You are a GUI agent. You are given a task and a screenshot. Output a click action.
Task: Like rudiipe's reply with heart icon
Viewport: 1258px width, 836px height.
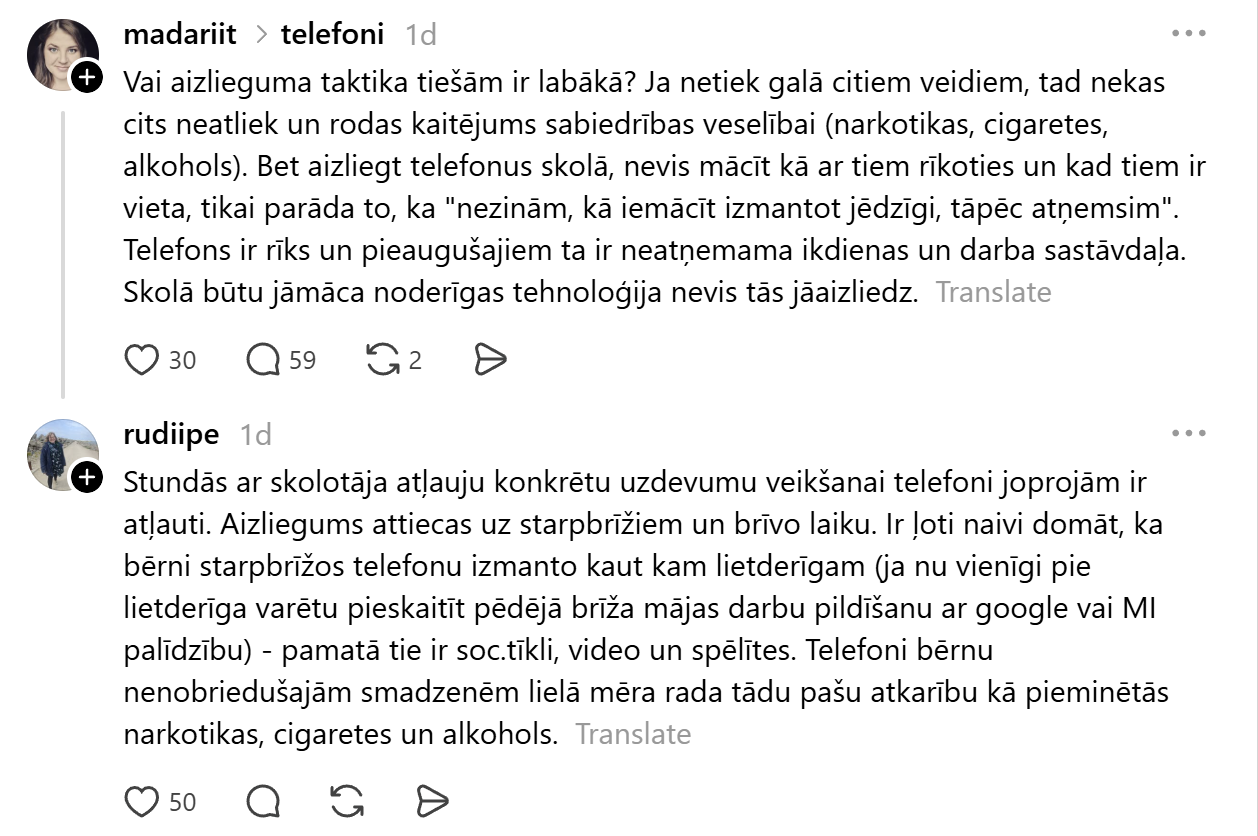pos(142,801)
